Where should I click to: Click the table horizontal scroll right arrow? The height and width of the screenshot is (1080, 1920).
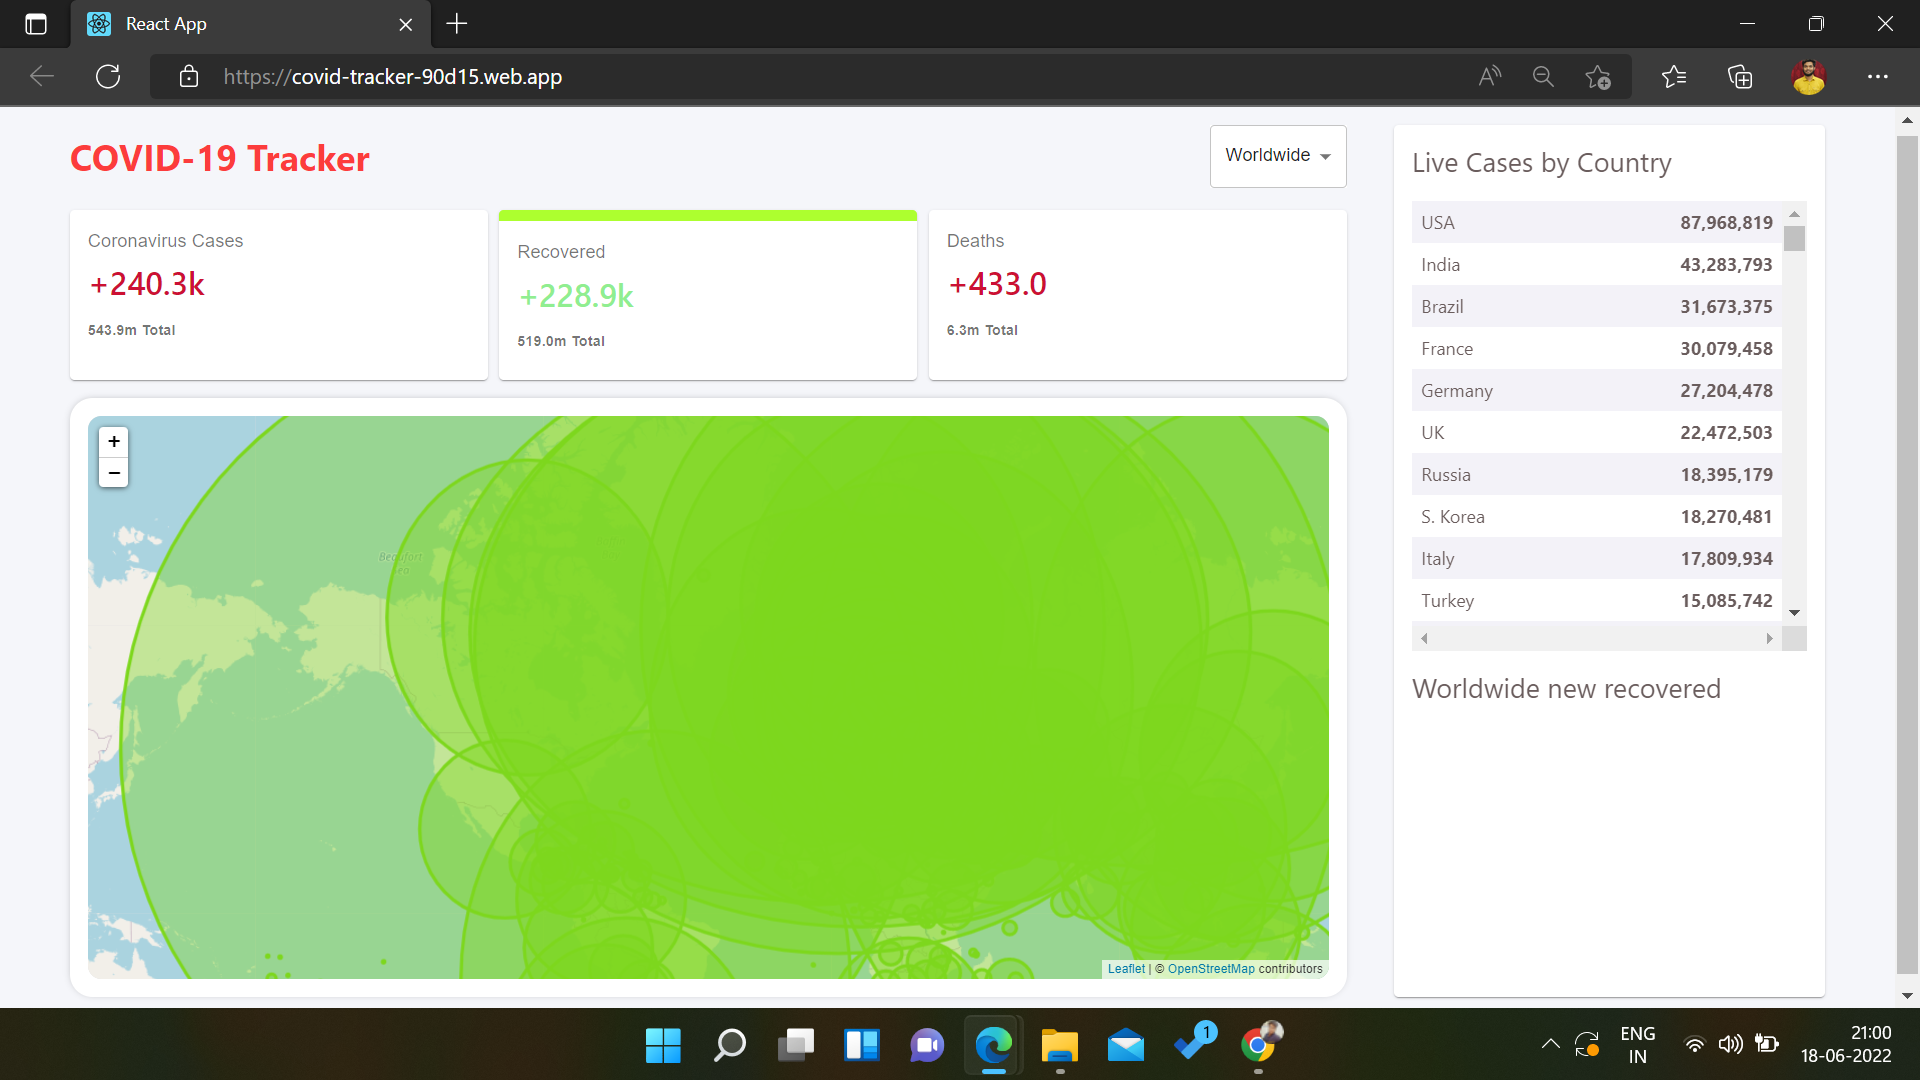click(1769, 638)
